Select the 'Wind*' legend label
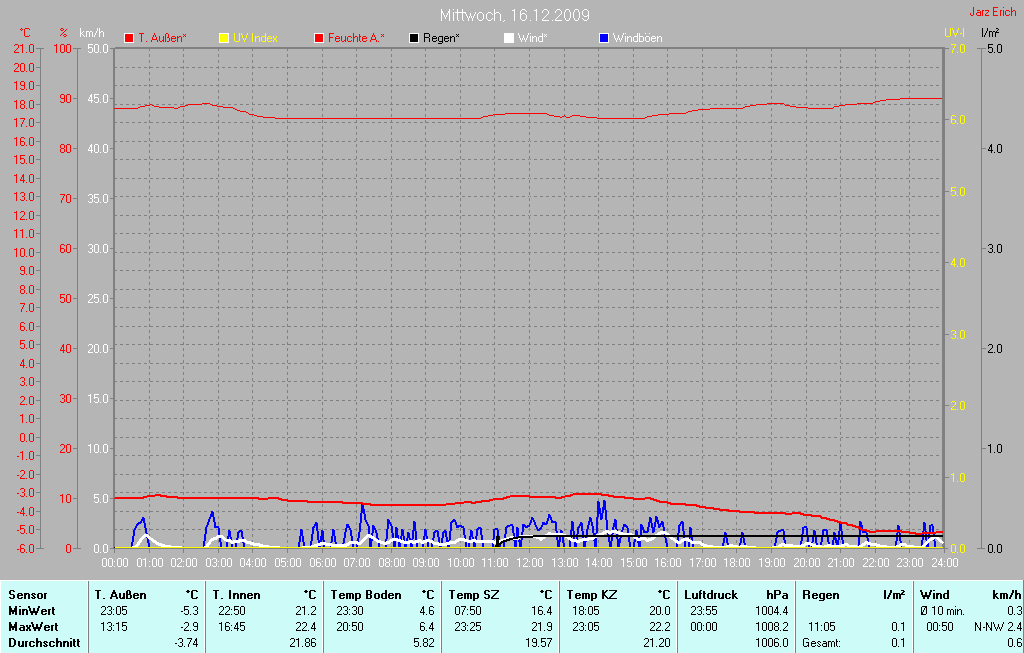 tap(532, 38)
